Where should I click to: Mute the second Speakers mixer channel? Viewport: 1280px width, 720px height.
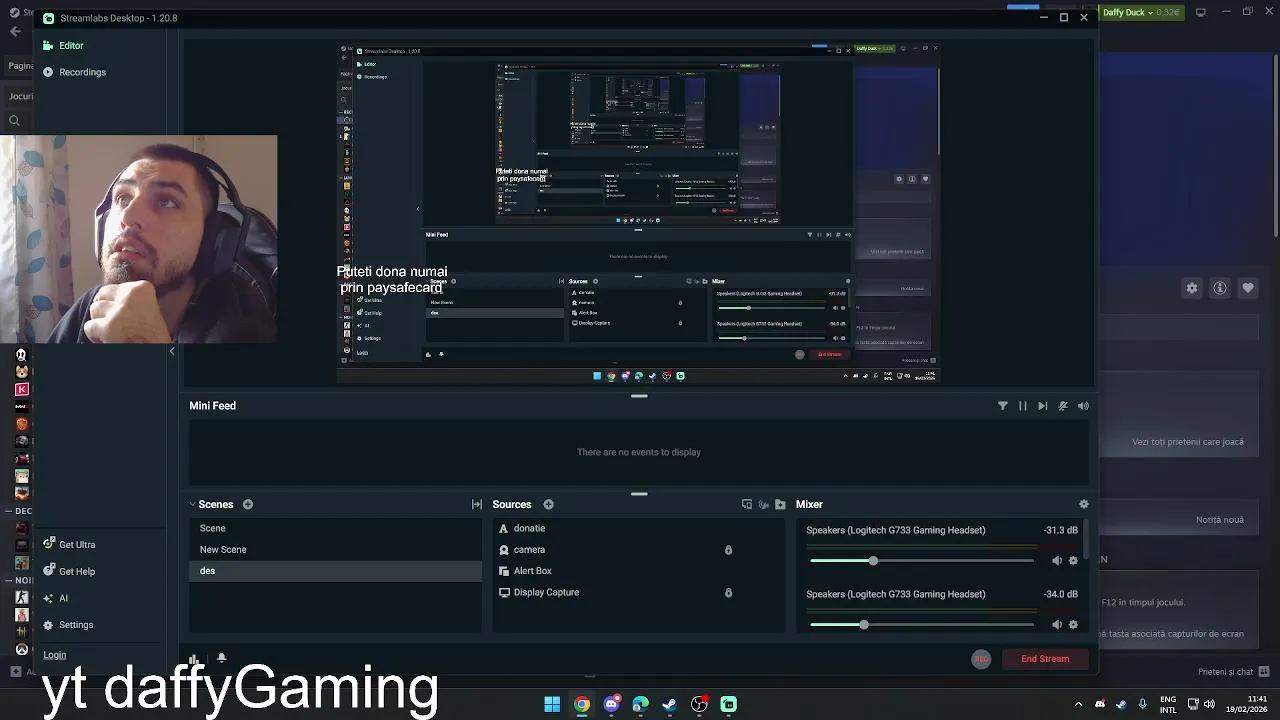1056,624
